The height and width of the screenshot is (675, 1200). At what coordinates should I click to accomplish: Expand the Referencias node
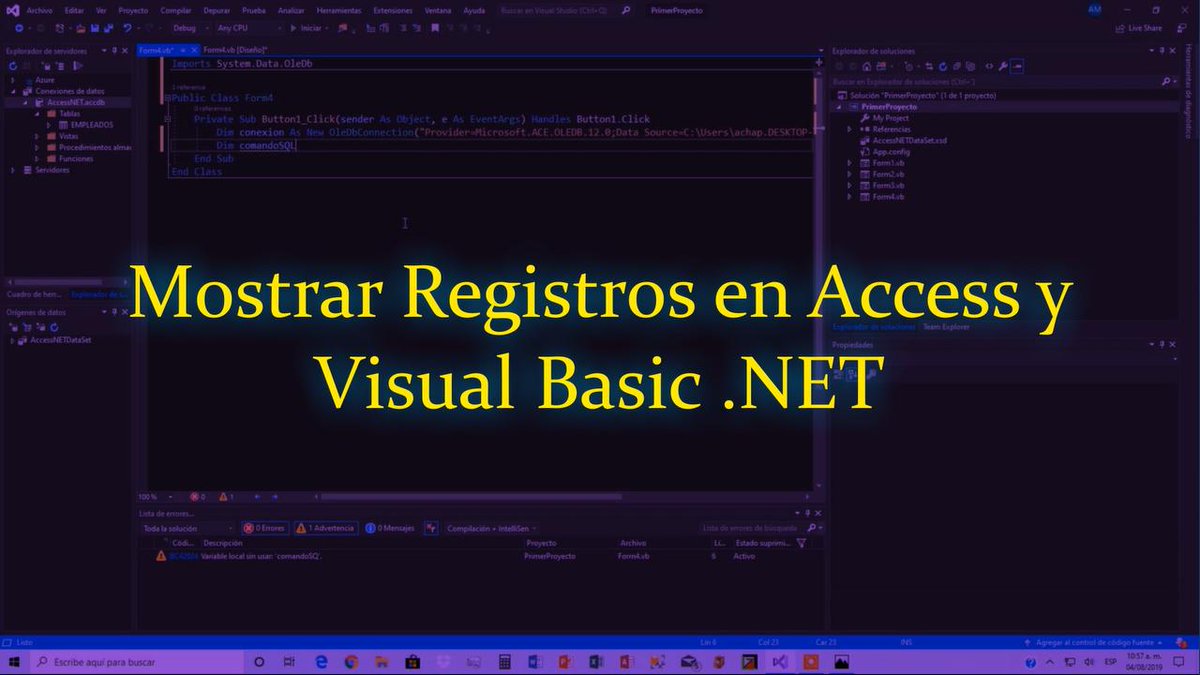click(x=850, y=129)
